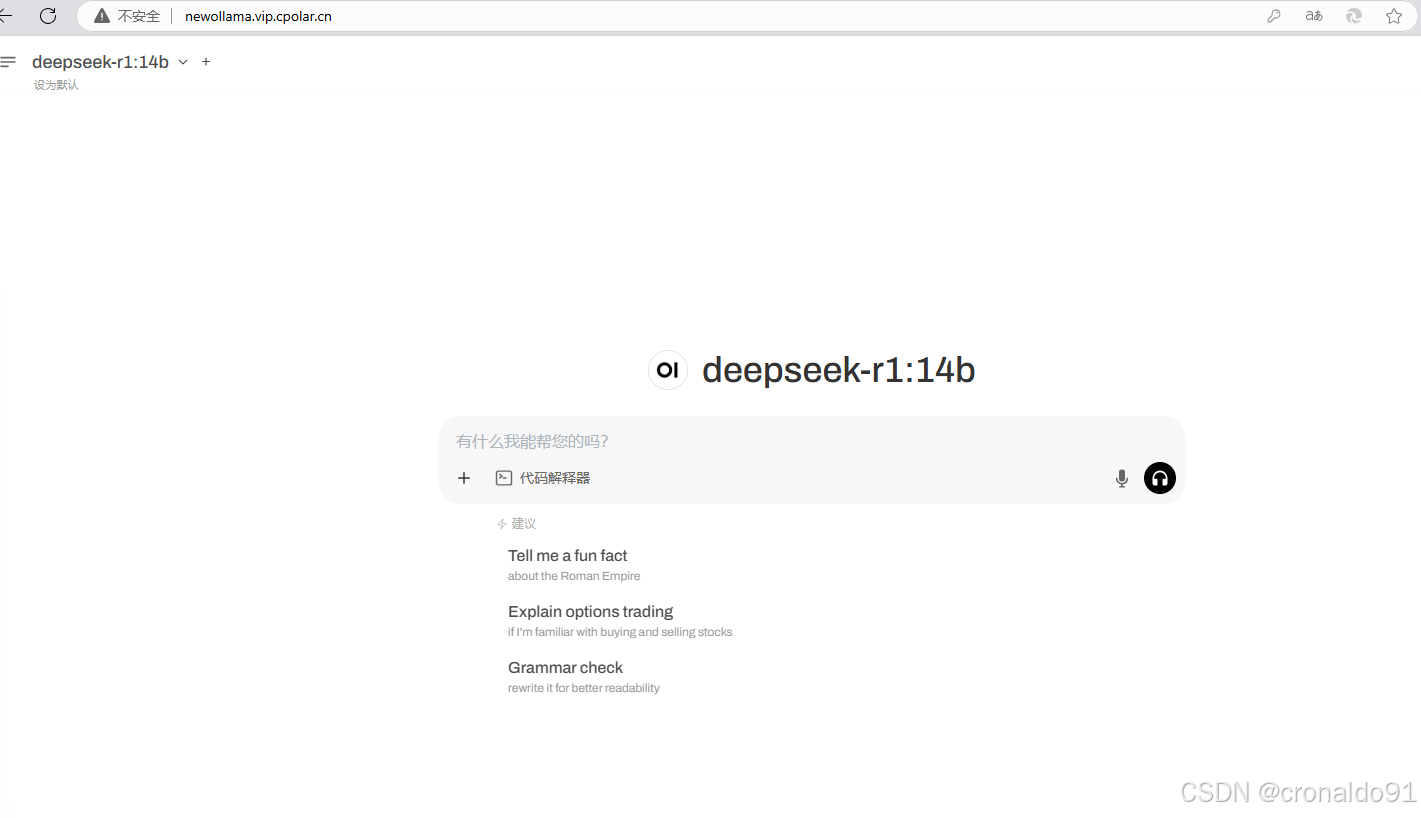This screenshot has width=1421, height=818.
Task: Reload the page with the refresh icon
Action: (48, 16)
